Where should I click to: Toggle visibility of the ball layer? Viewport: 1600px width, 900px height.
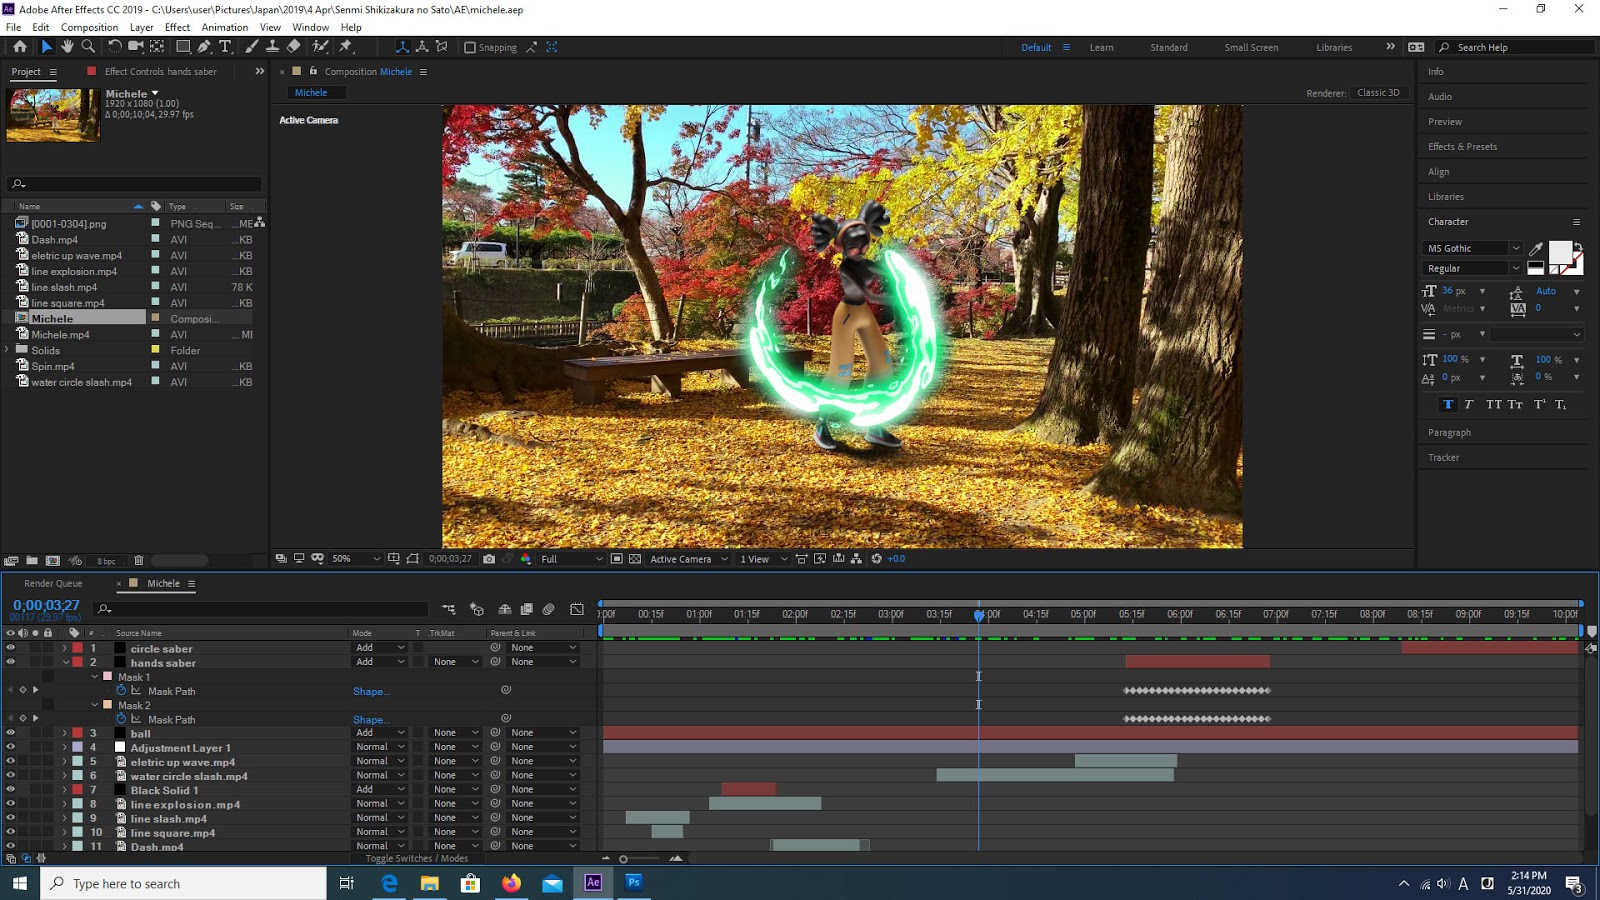[x=11, y=733]
